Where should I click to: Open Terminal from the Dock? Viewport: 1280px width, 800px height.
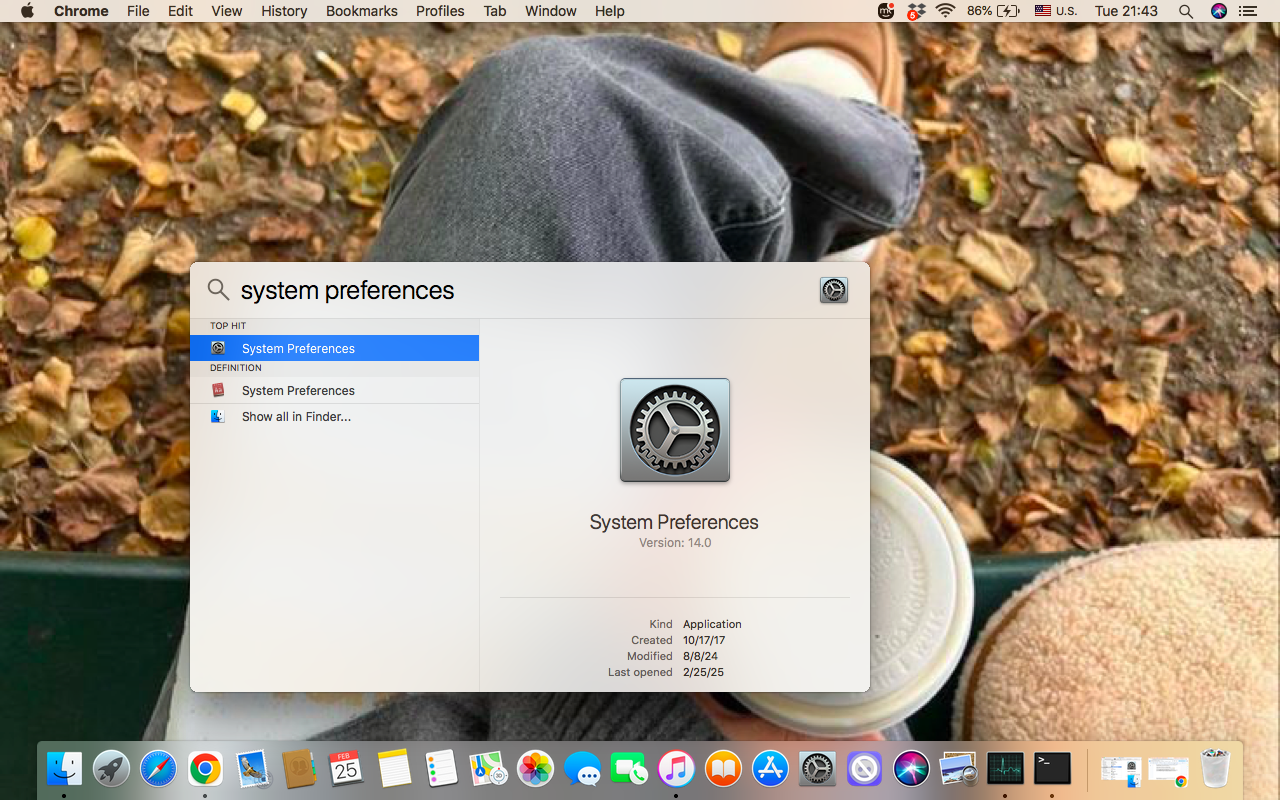click(x=1052, y=769)
